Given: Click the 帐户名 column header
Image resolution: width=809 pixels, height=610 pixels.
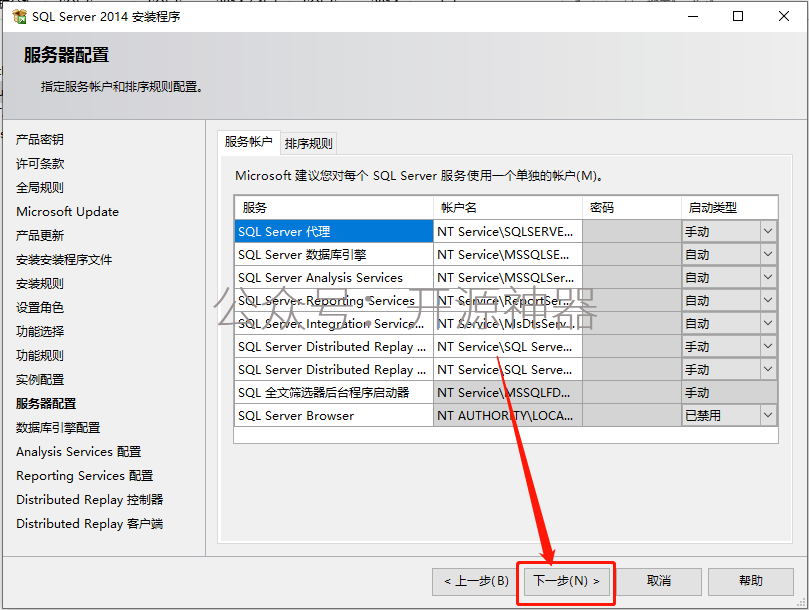Looking at the screenshot, I should (508, 207).
